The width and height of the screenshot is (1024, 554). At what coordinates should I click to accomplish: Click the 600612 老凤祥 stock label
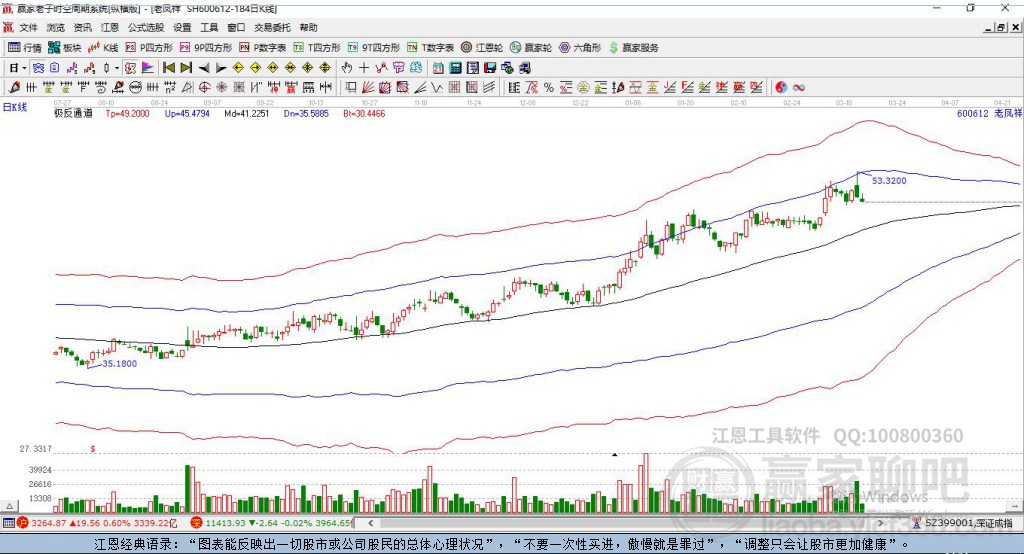[989, 114]
